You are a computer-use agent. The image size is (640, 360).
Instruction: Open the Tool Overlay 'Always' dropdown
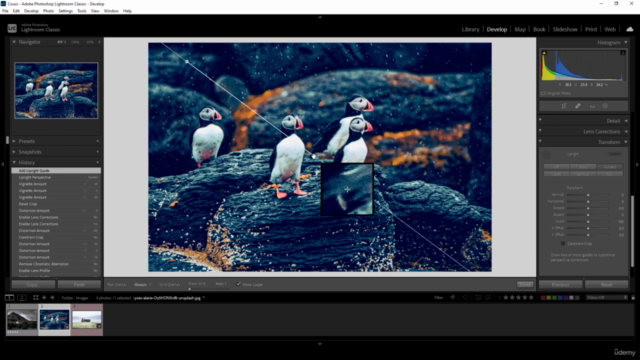[142, 284]
